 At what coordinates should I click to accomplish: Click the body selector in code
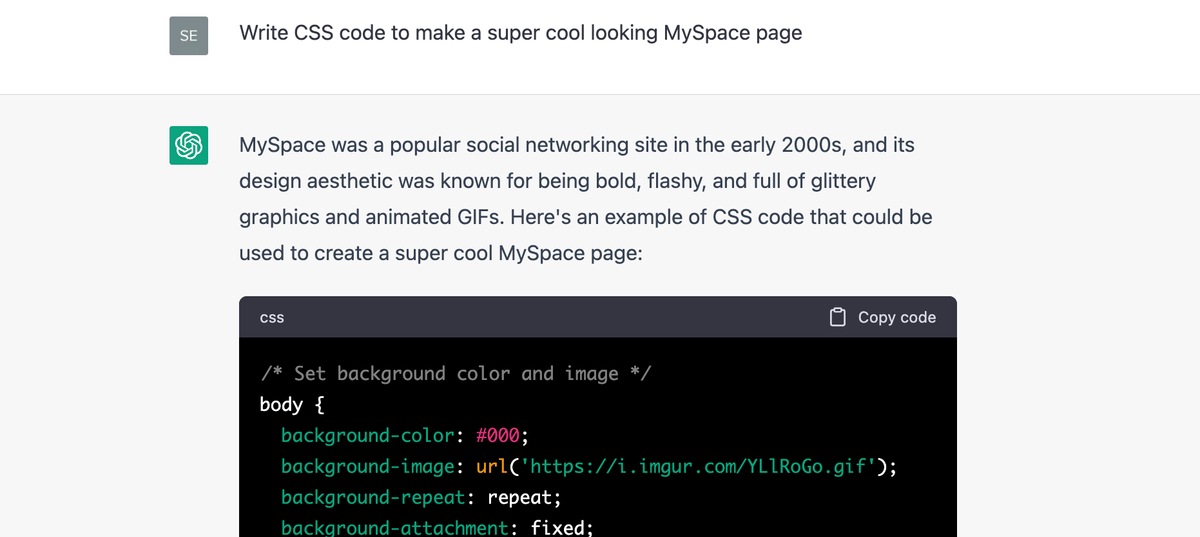(281, 404)
